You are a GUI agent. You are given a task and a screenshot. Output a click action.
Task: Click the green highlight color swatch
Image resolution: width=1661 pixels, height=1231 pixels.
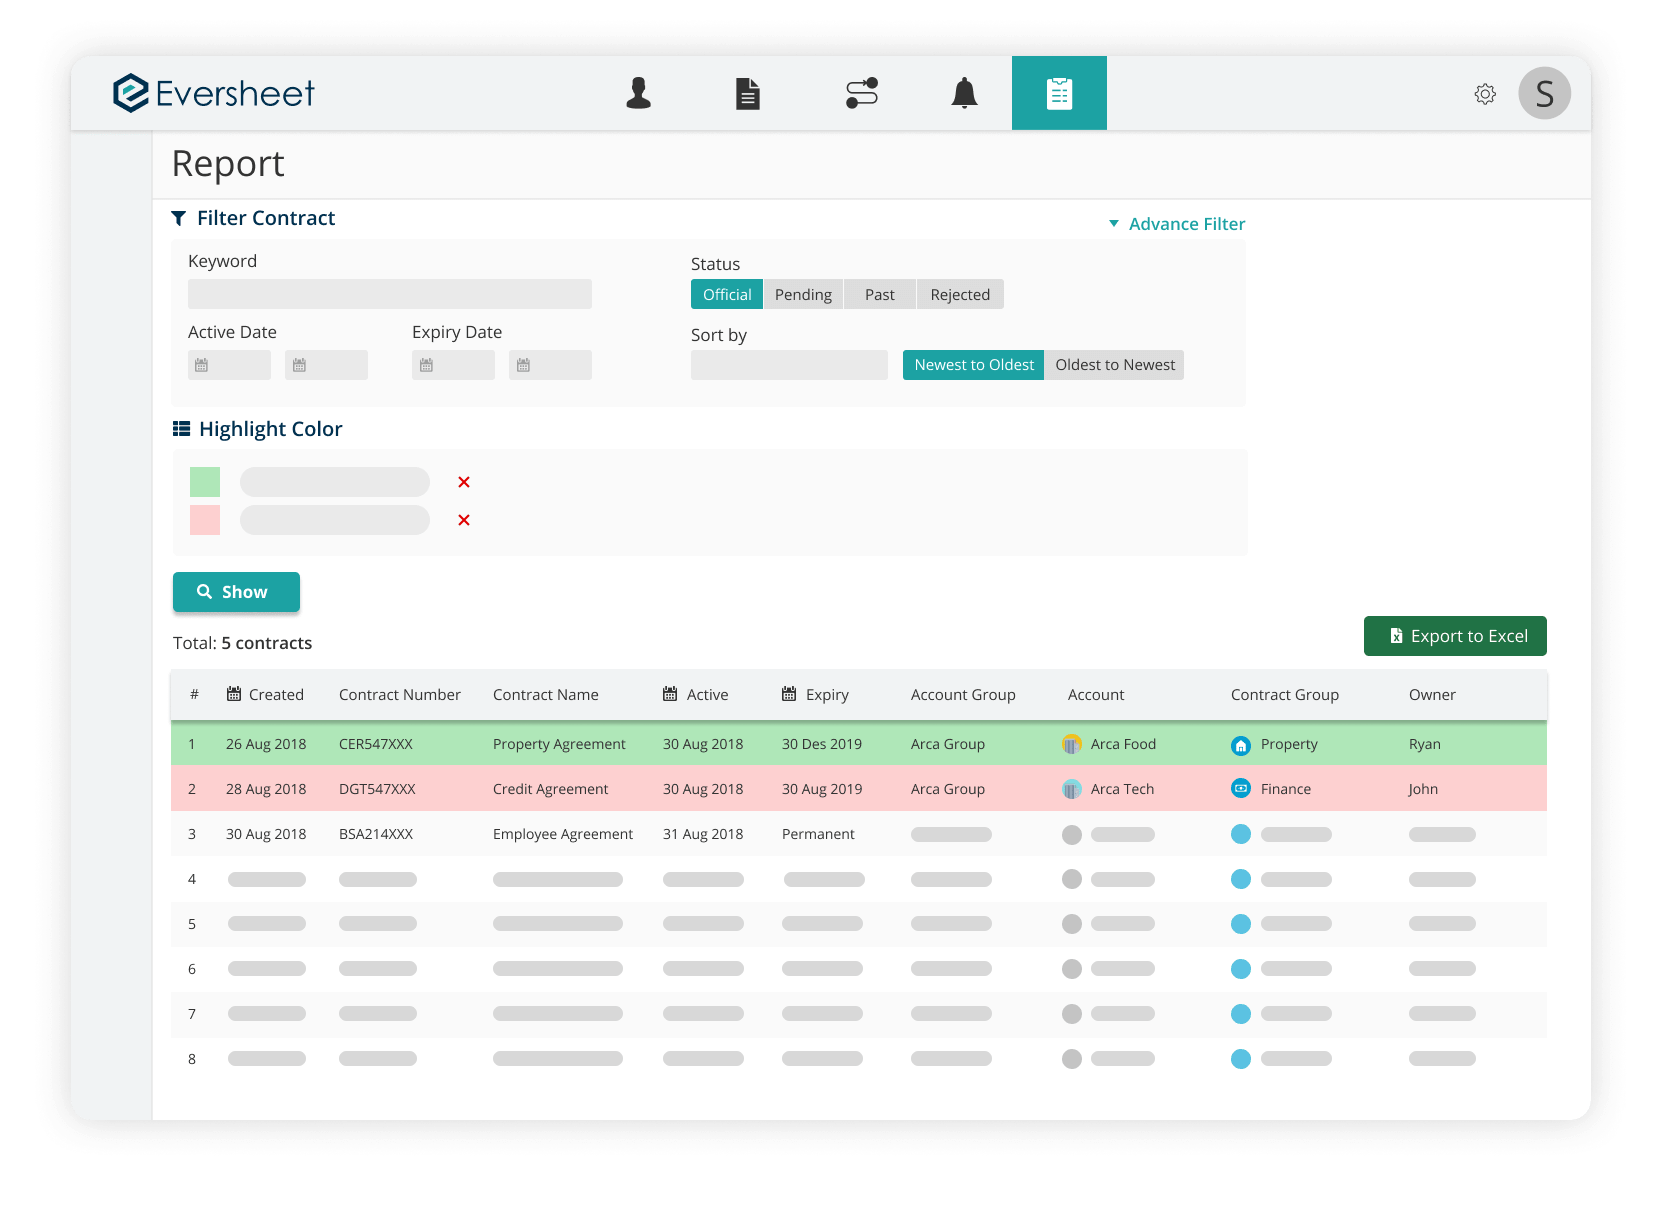pyautogui.click(x=205, y=482)
